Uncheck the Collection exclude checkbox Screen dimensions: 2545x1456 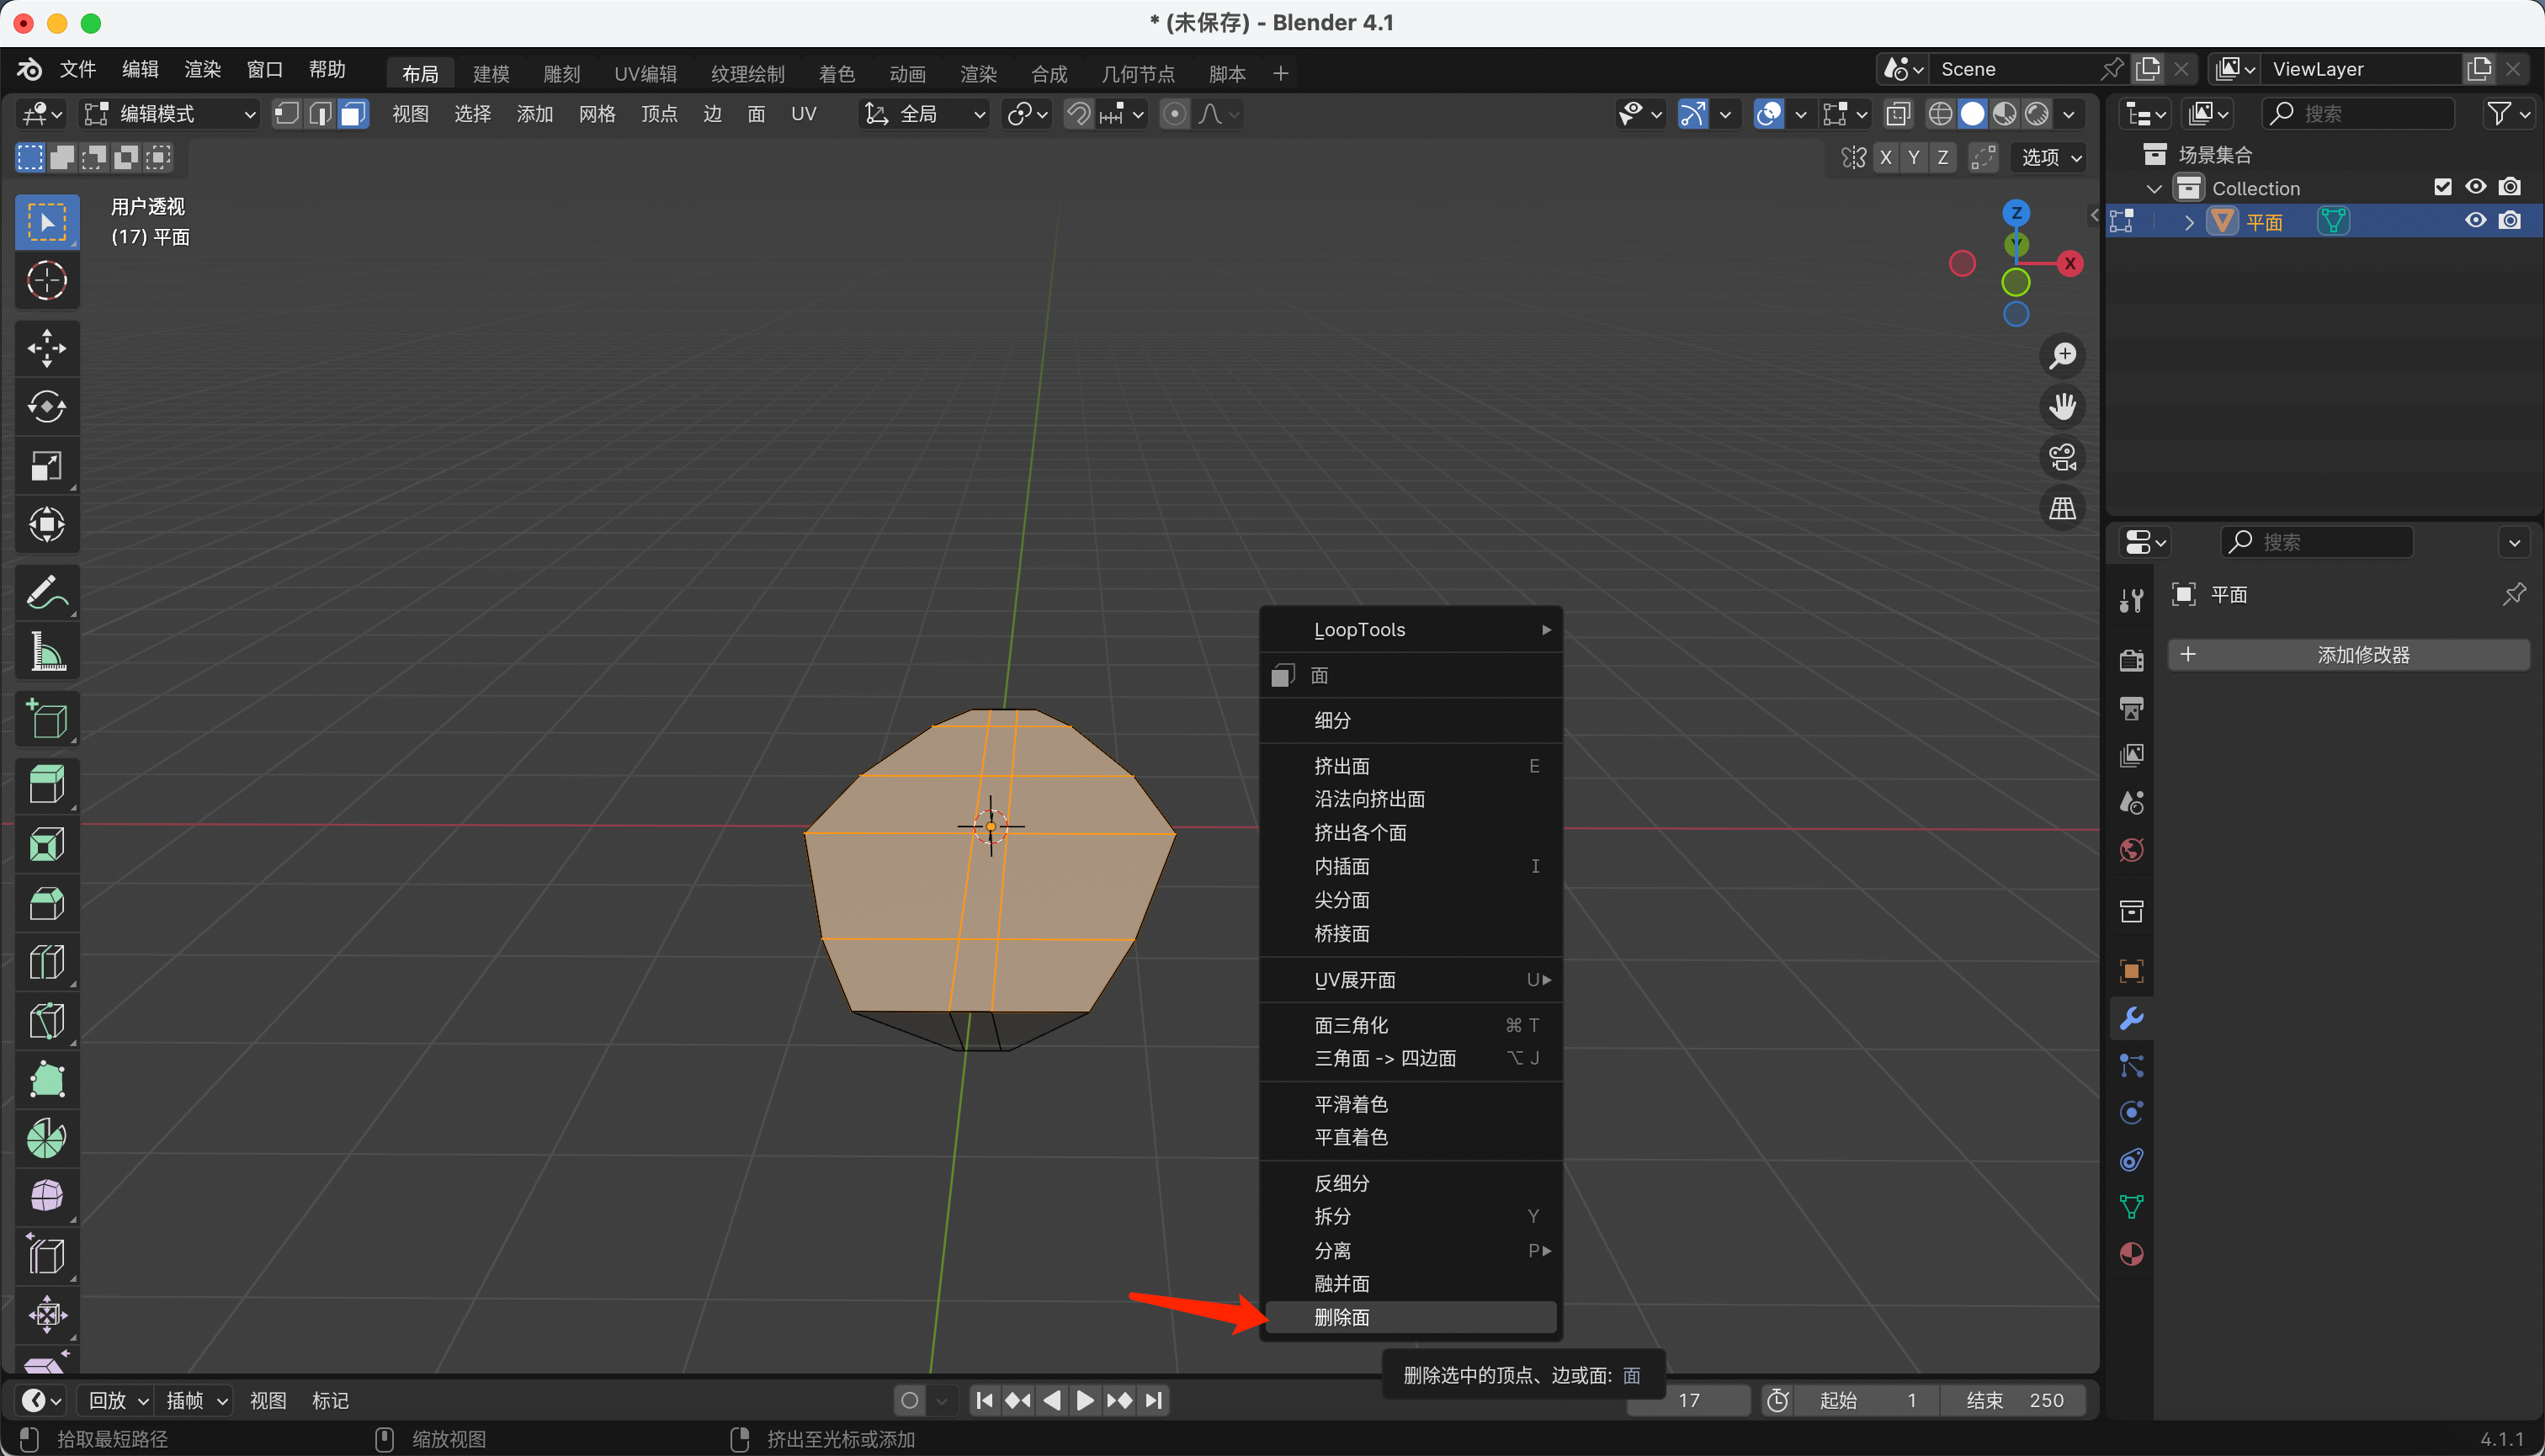(2442, 187)
